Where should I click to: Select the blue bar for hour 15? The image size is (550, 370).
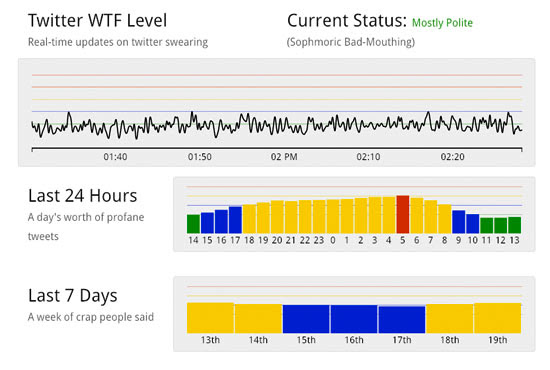tap(207, 223)
